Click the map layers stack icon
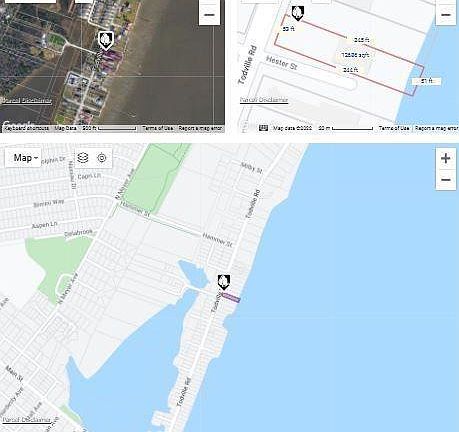The height and width of the screenshot is (432, 459). pos(83,158)
